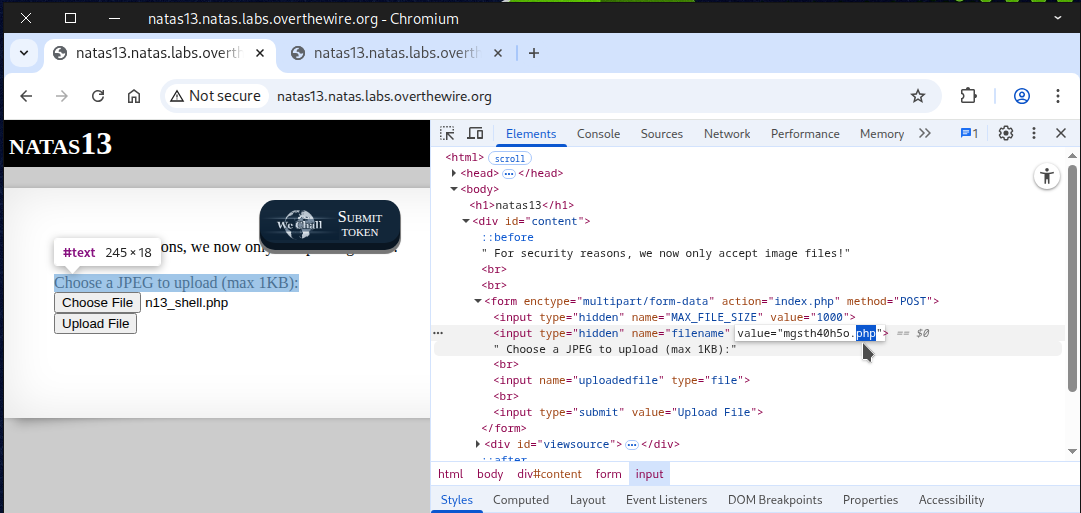Close the DevTools panel
1081x513 pixels.
point(1060,133)
